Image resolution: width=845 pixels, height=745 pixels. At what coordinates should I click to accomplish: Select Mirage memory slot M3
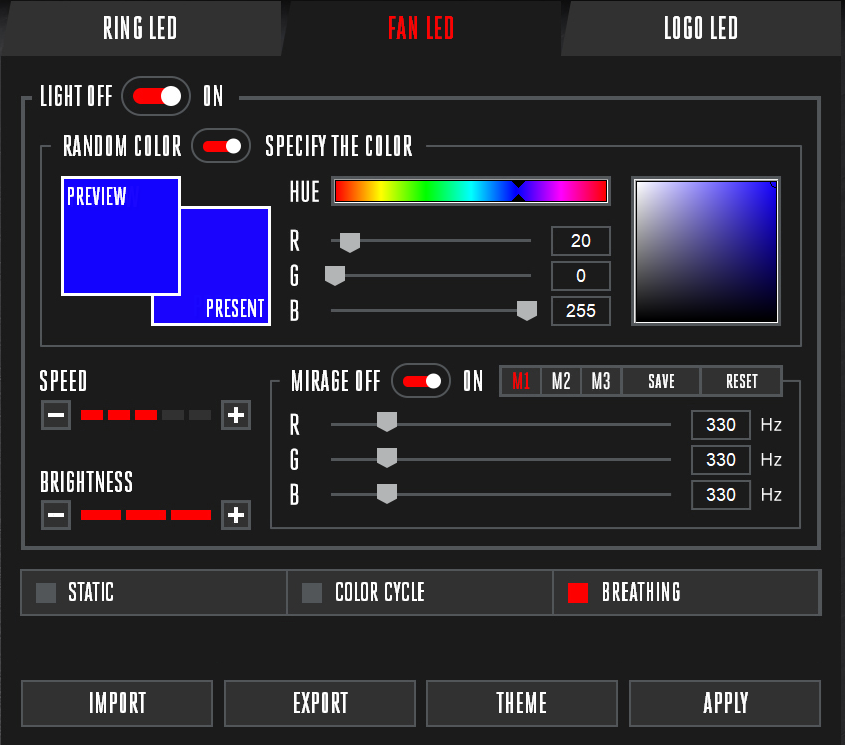pyautogui.click(x=600, y=381)
